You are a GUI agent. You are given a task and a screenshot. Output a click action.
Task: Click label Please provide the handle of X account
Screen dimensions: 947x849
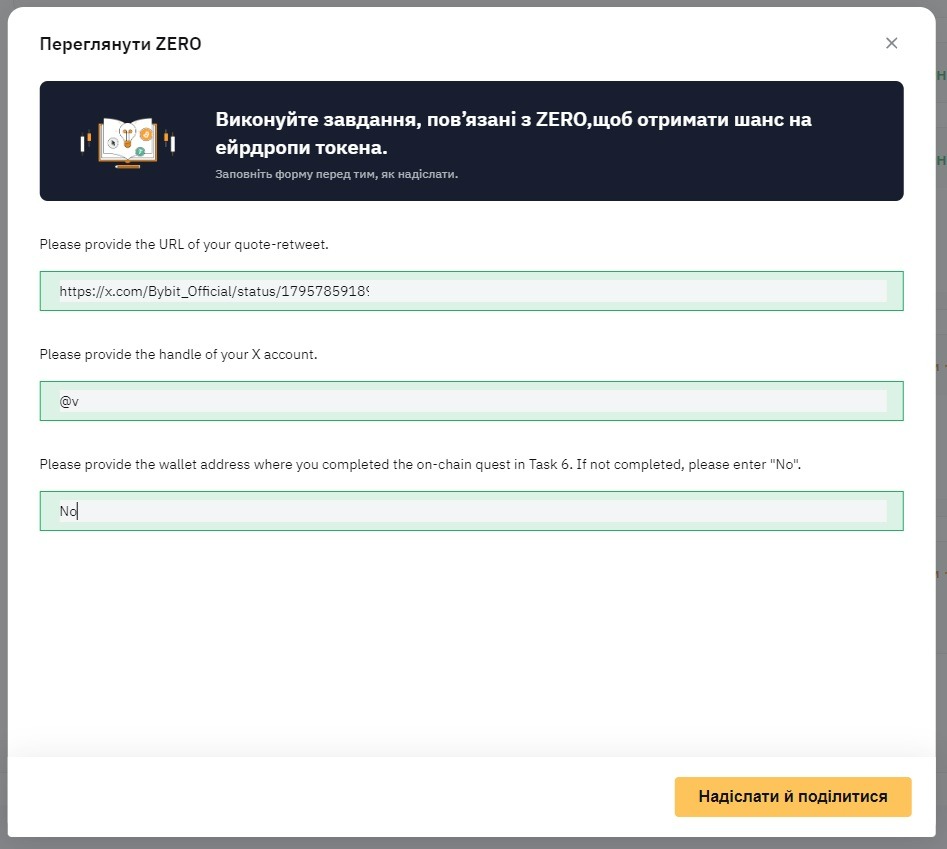coord(178,354)
